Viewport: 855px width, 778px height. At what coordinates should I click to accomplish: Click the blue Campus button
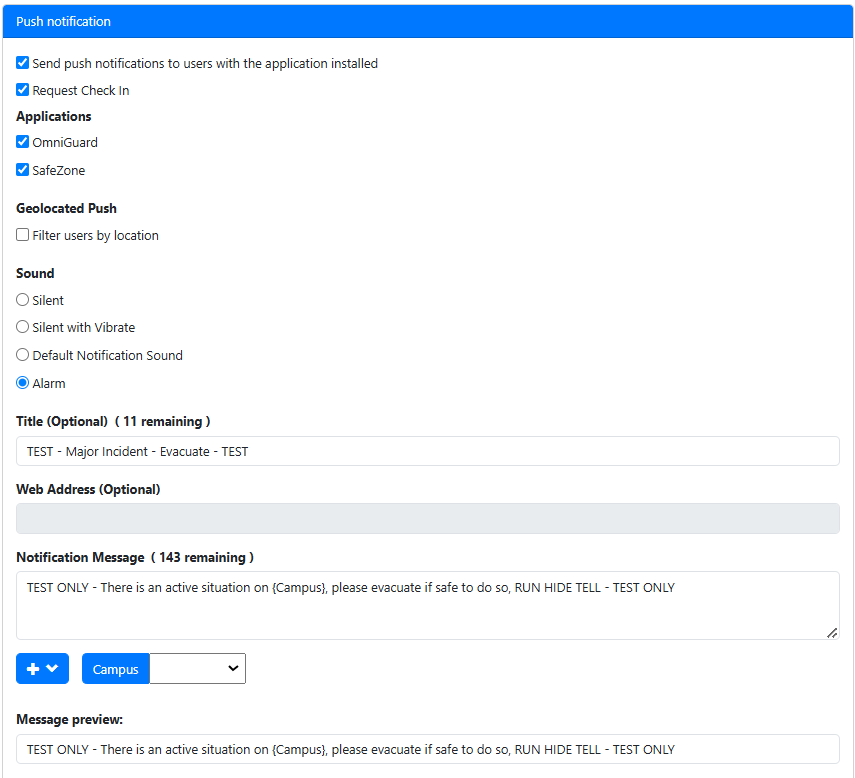point(116,669)
